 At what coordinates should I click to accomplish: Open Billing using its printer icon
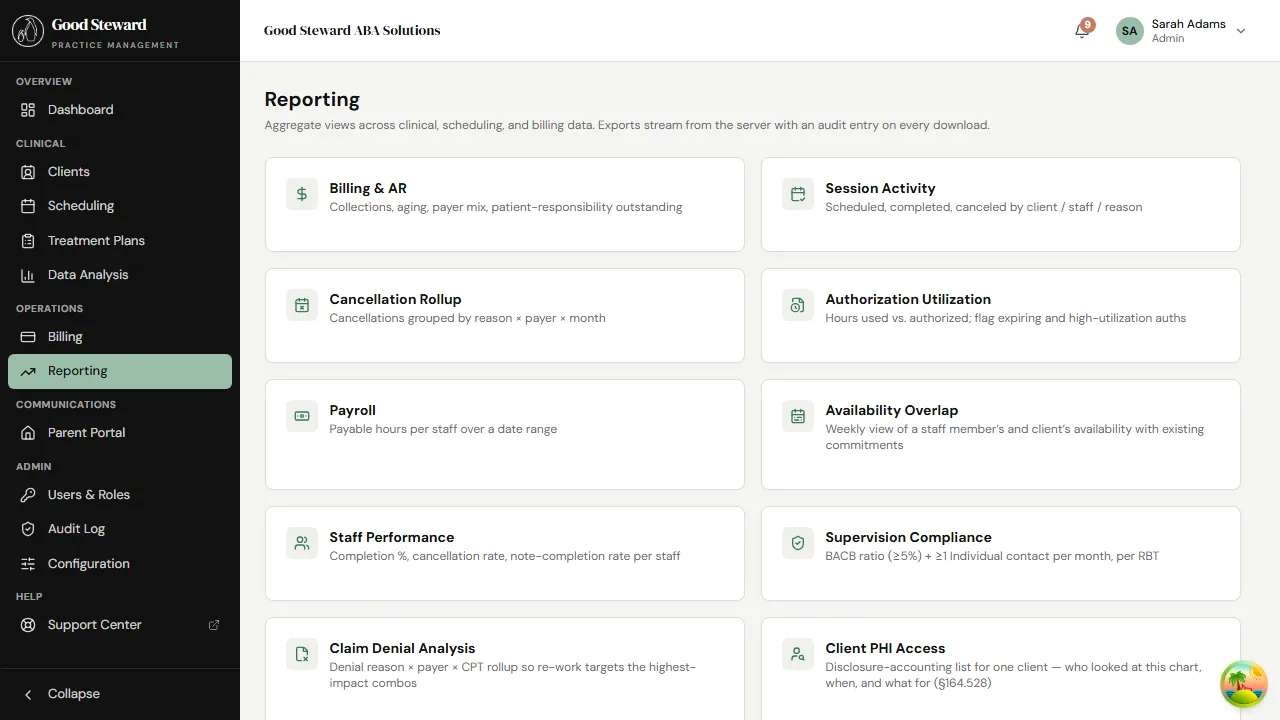(x=29, y=336)
